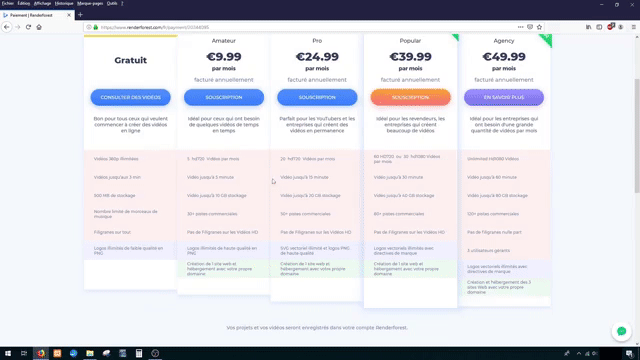Show hidden system tray icons
This screenshot has height=360, width=640.
579,353
